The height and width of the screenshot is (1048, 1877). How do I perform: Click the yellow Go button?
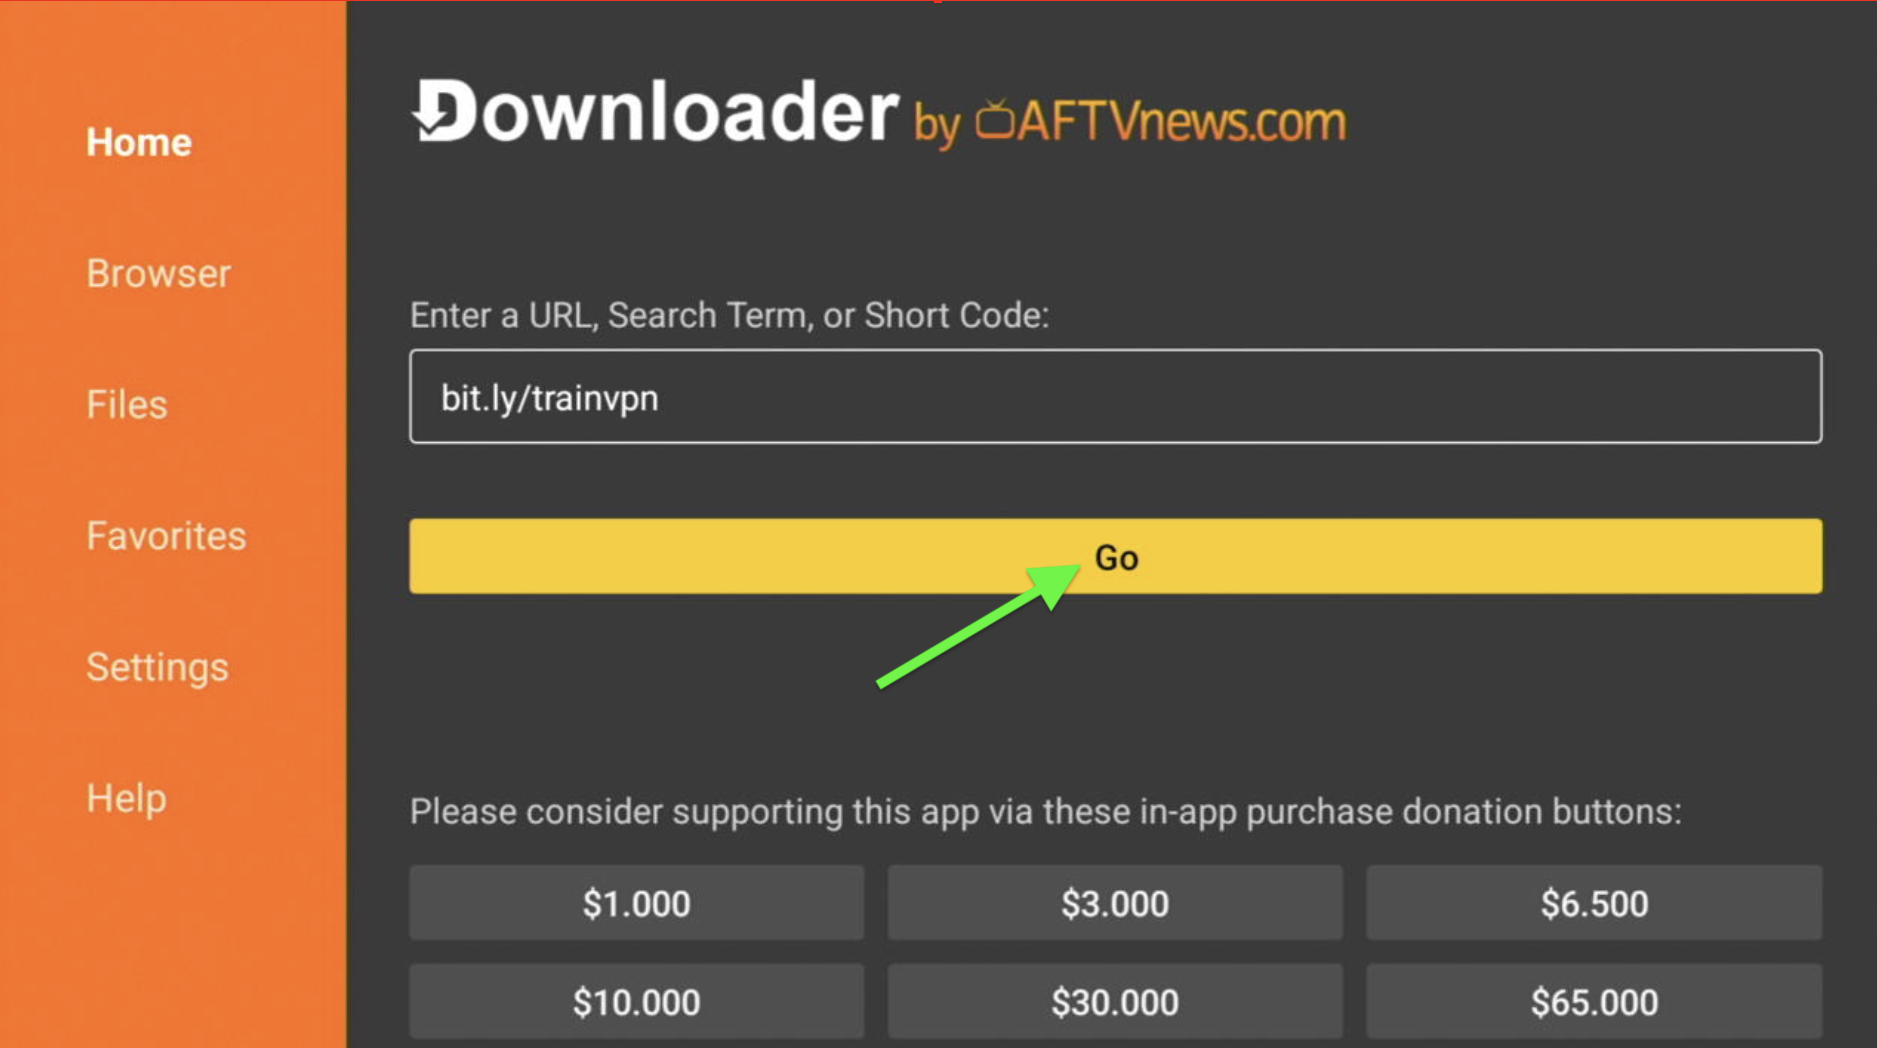click(1115, 556)
